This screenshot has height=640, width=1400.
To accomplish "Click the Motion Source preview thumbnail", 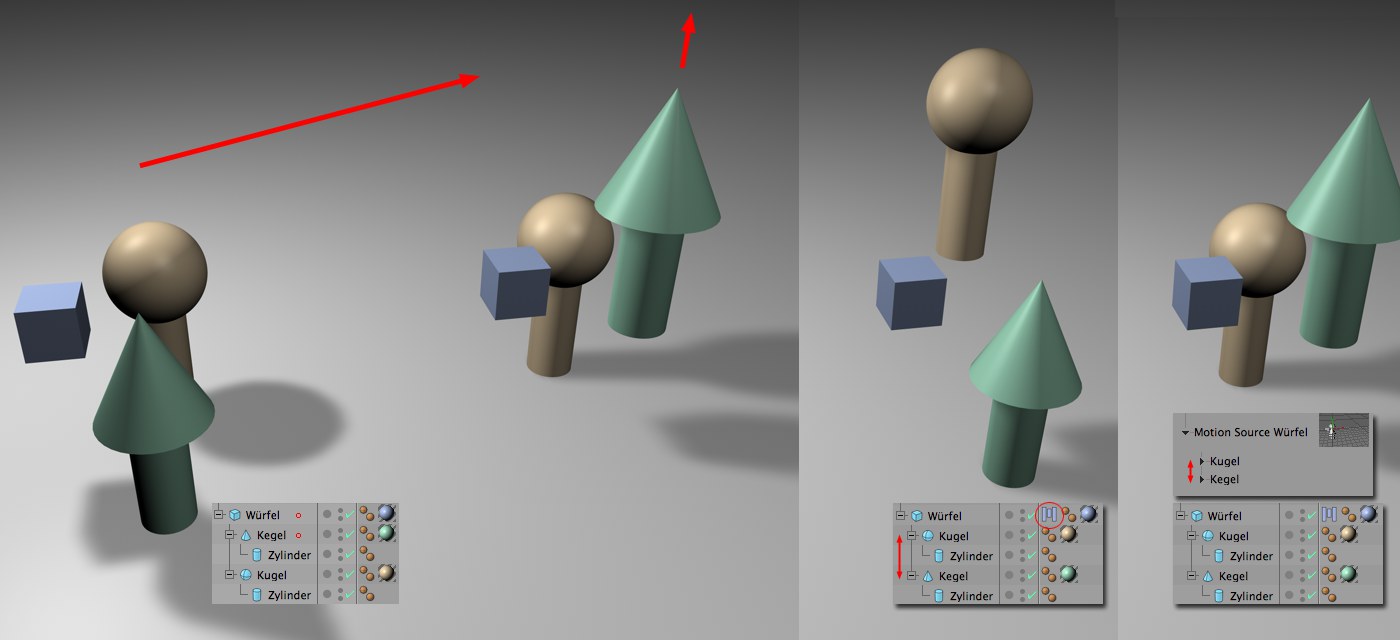I will point(1344,430).
